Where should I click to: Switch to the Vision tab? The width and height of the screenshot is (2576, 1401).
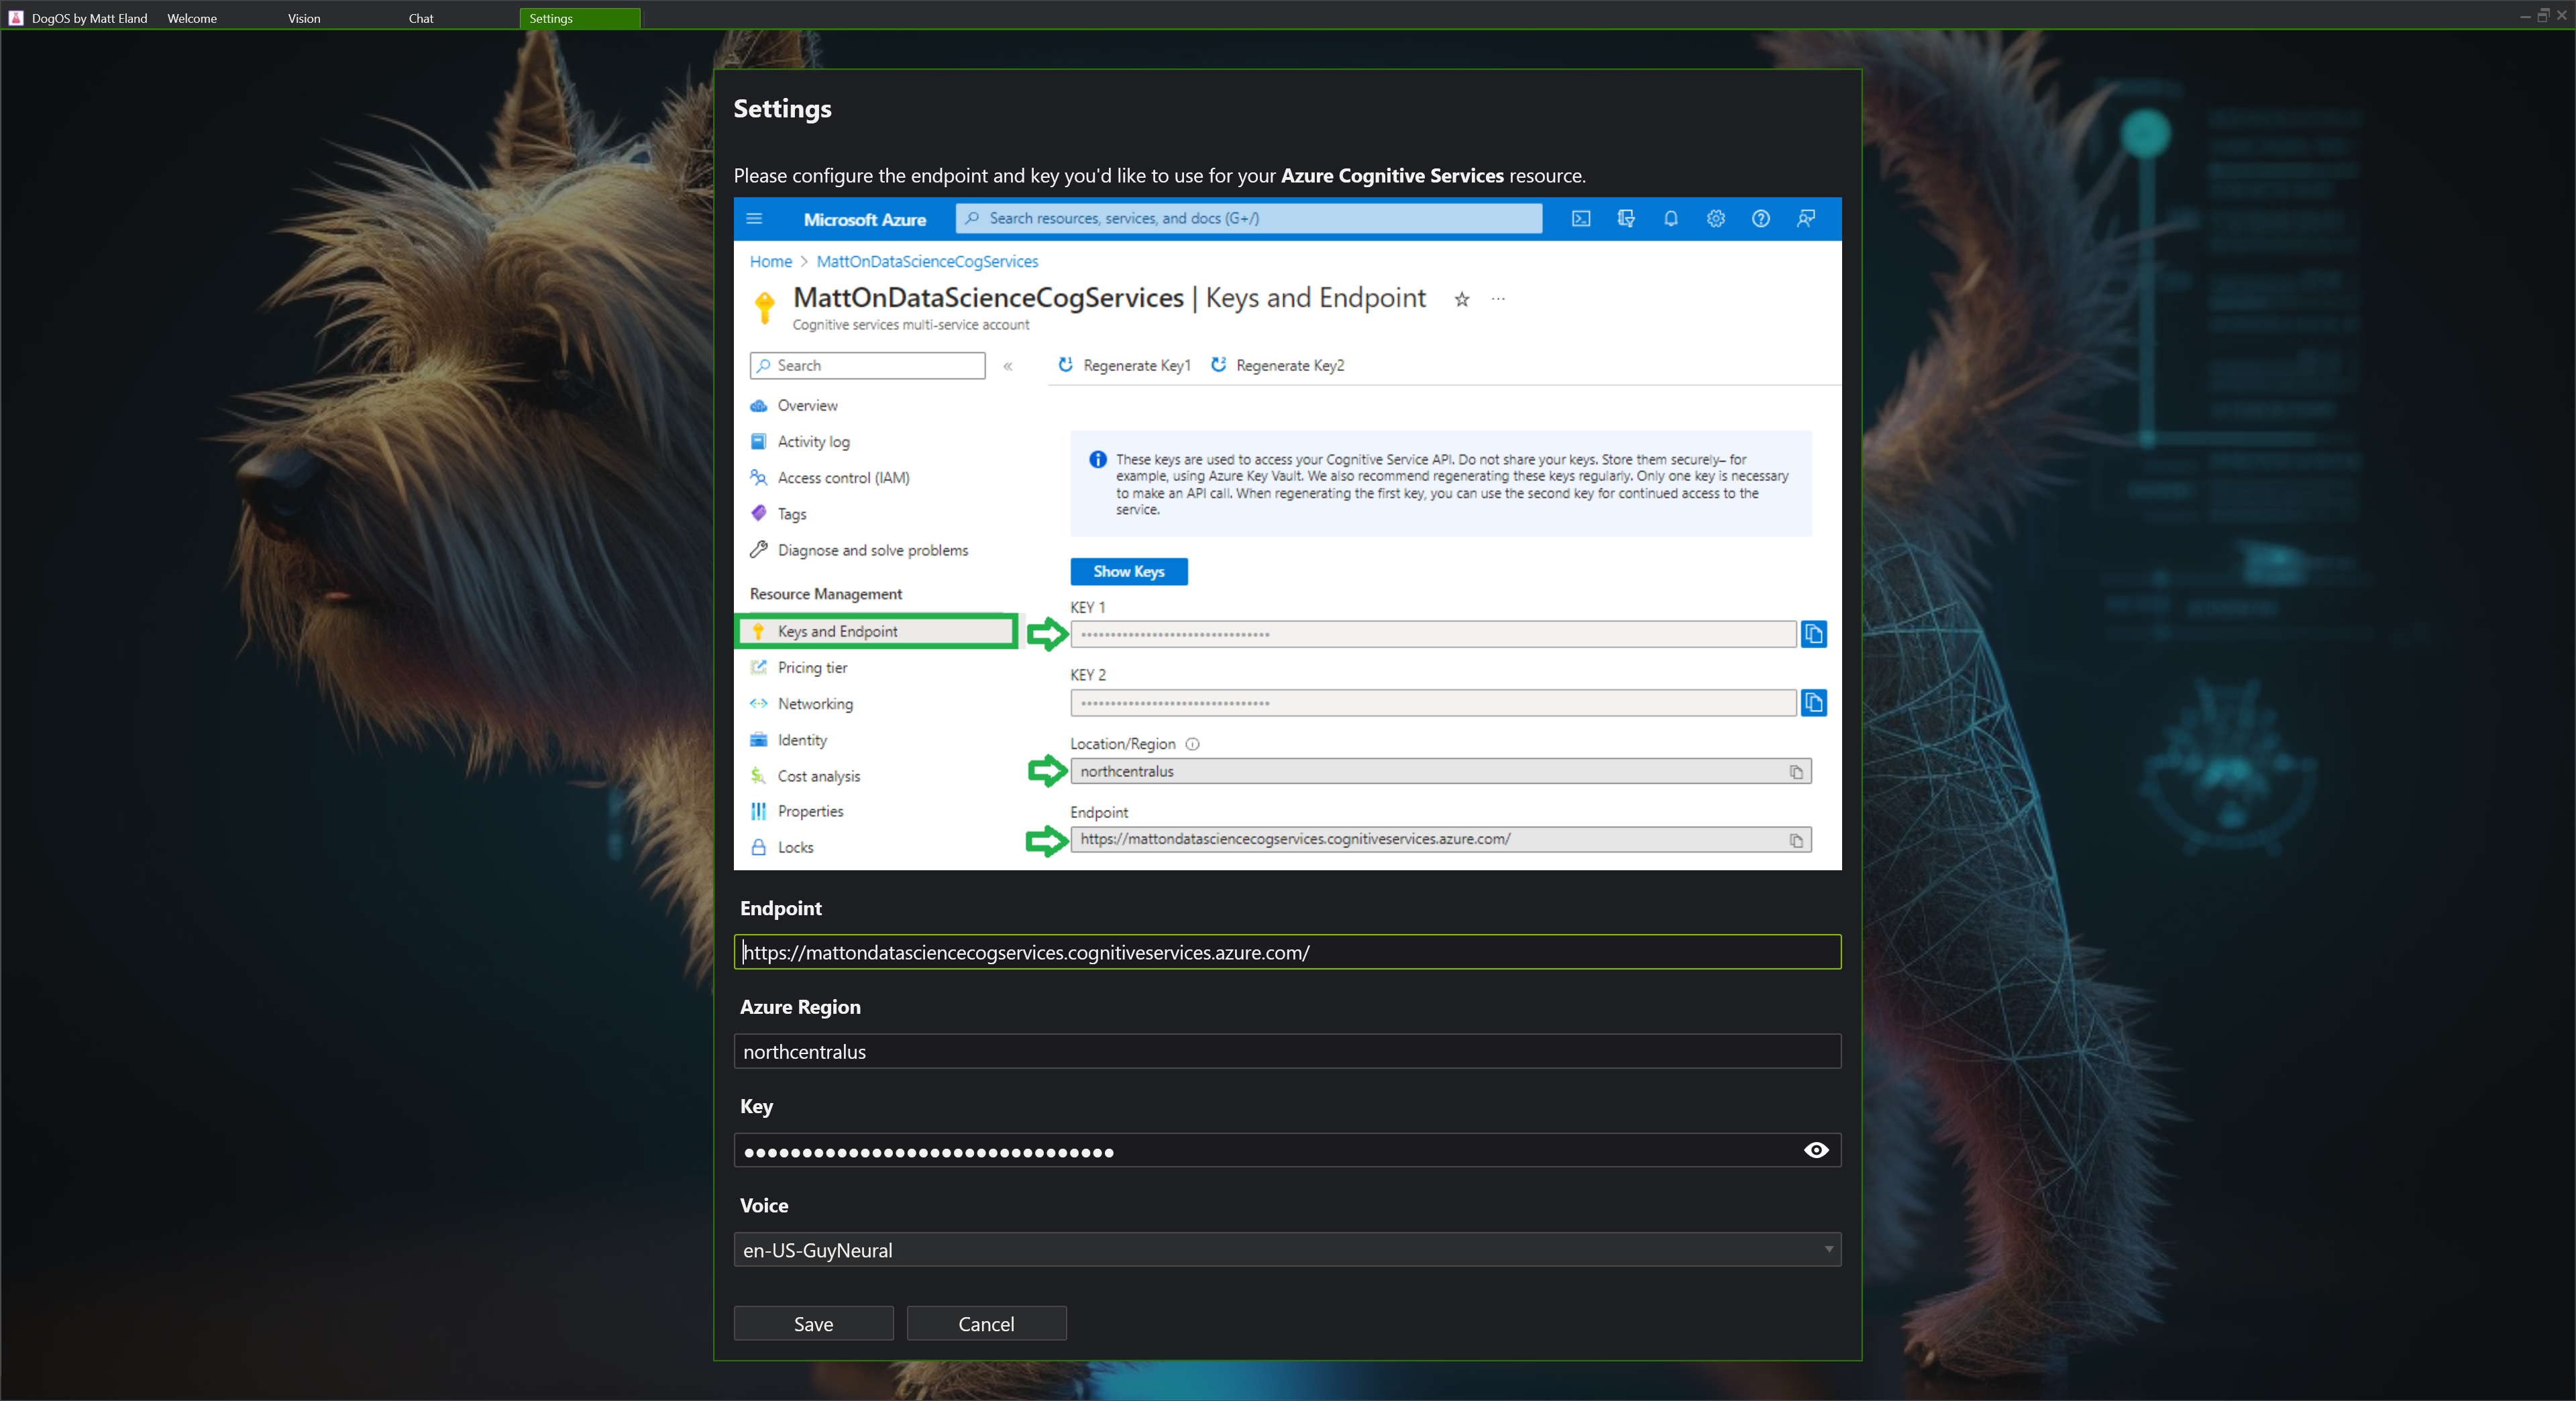pos(304,18)
